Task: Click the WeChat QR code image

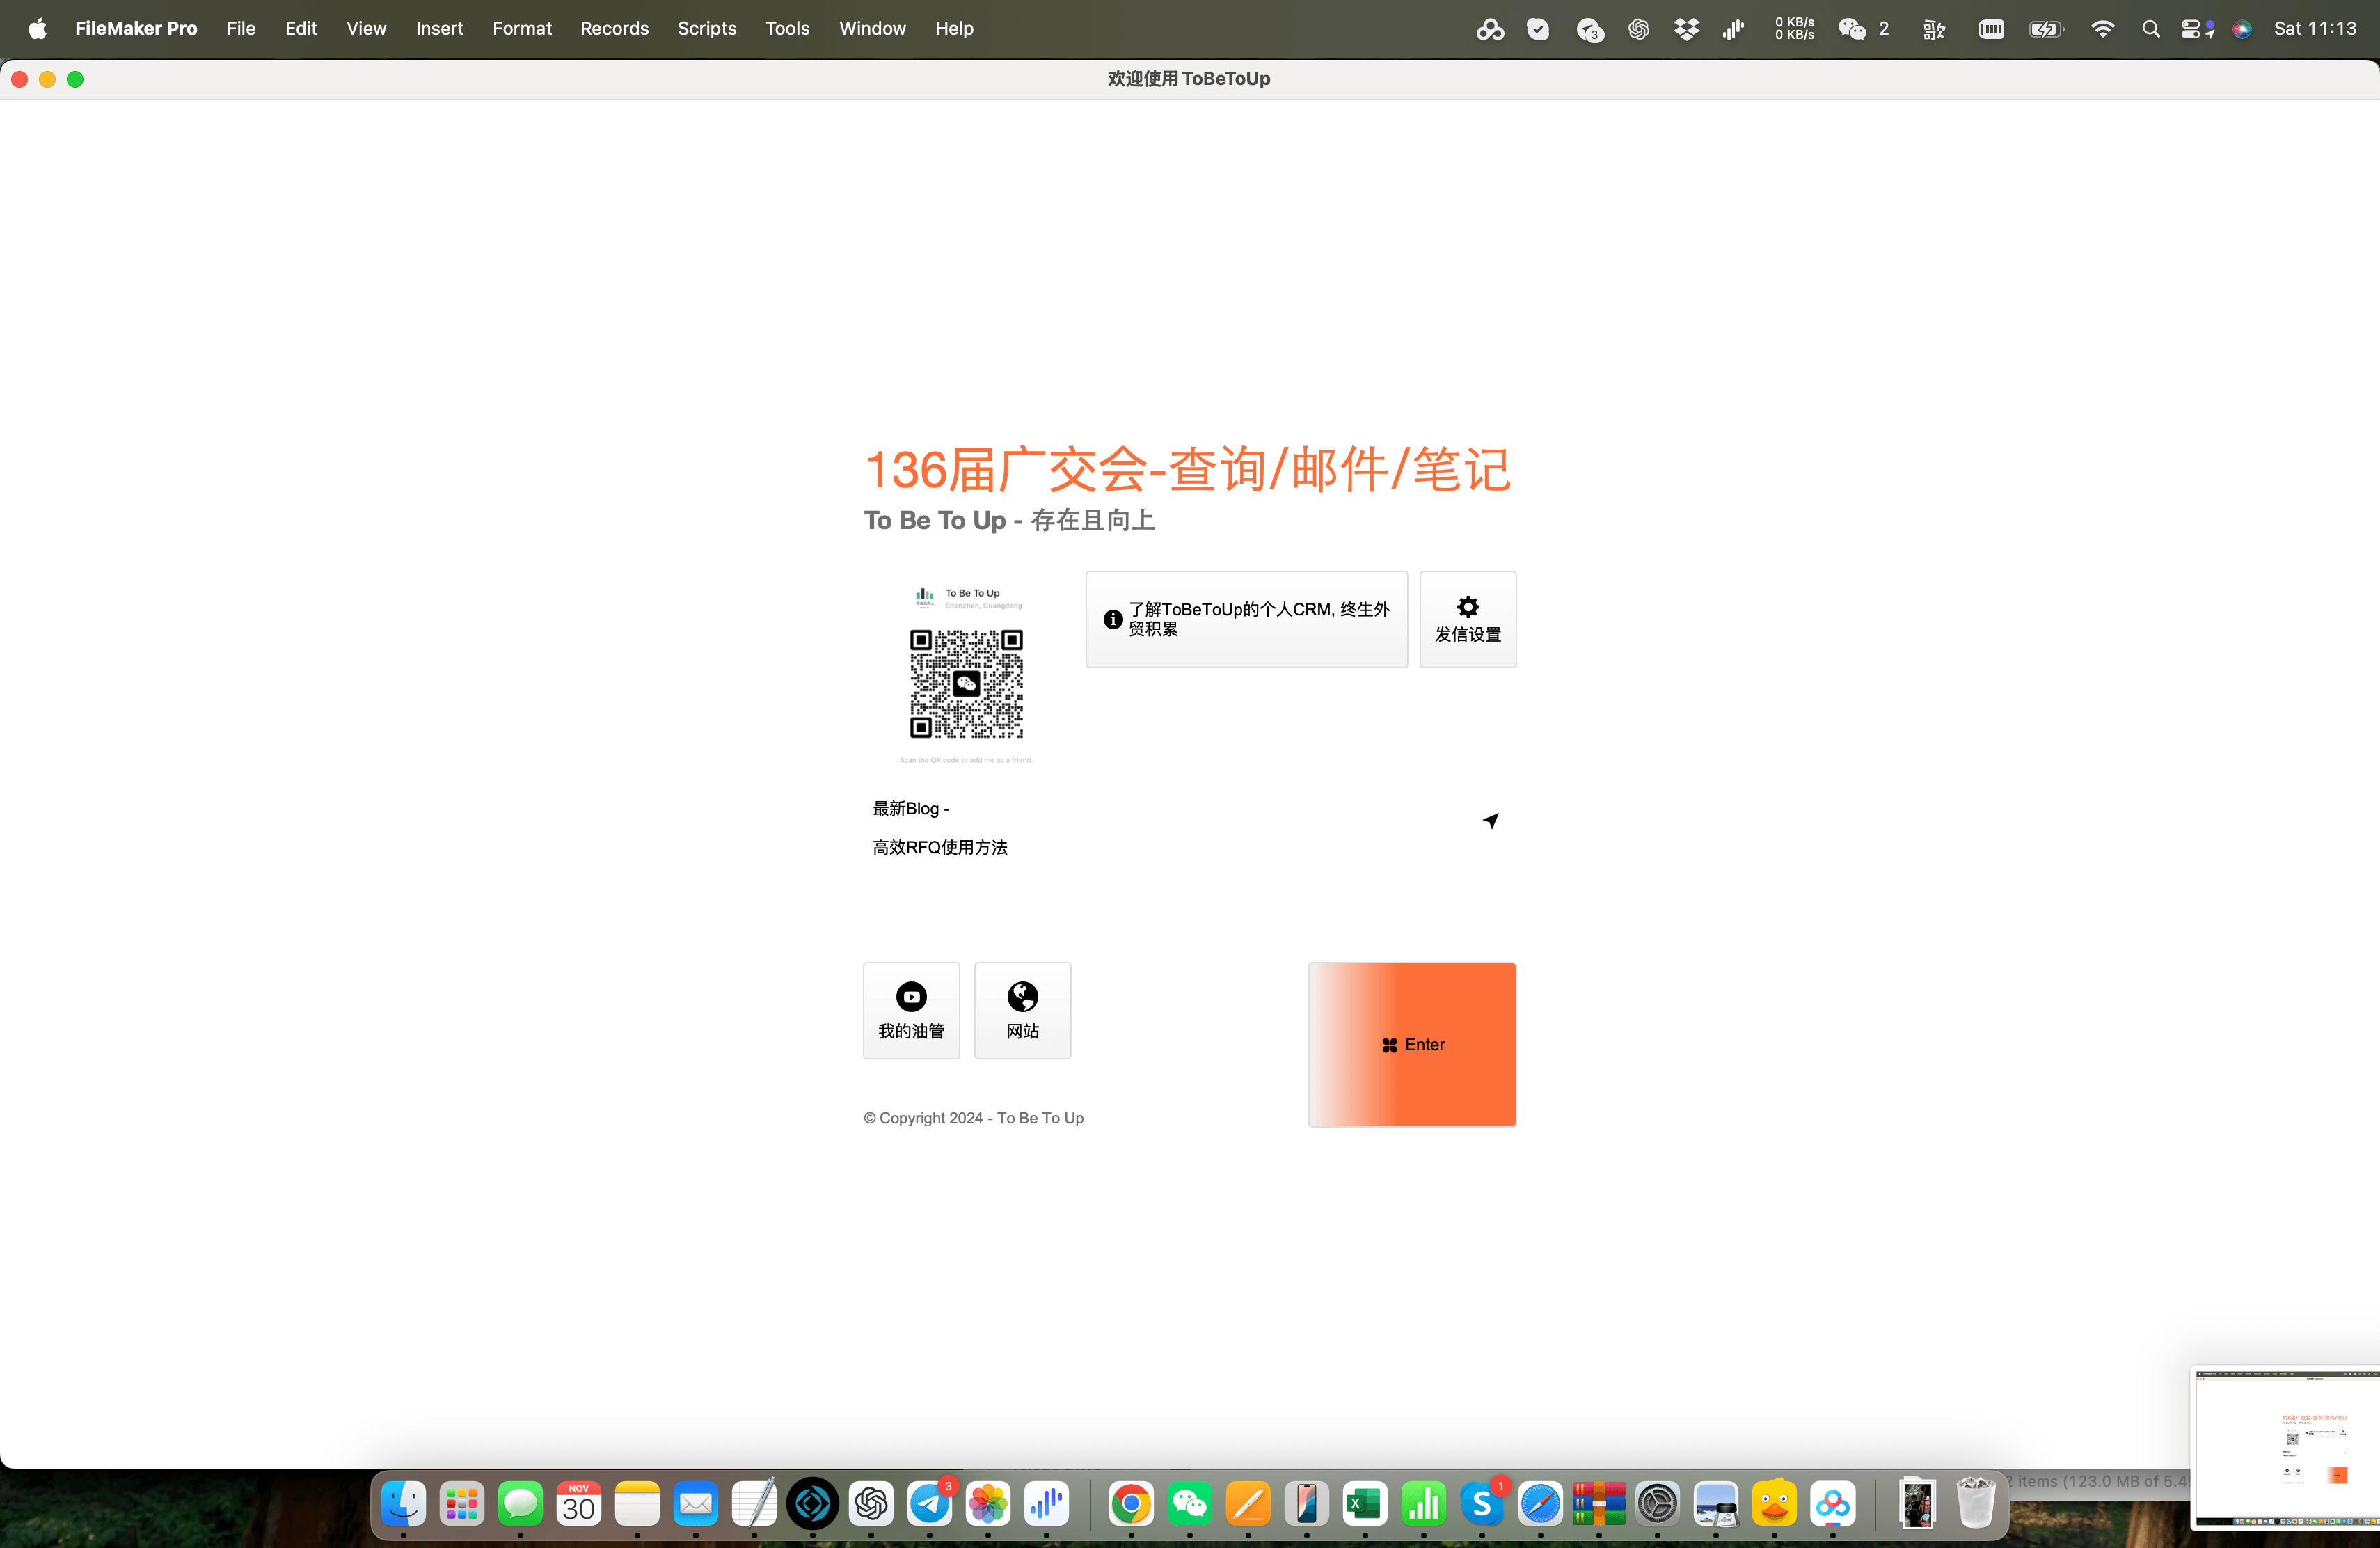Action: tap(966, 684)
